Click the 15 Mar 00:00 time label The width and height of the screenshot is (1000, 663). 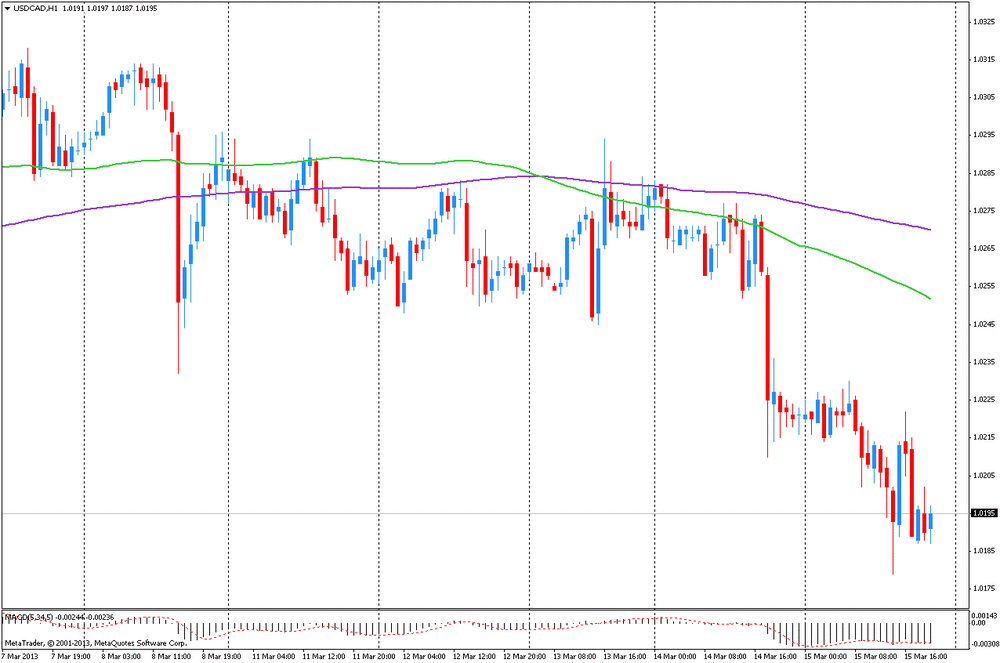[x=826, y=656]
